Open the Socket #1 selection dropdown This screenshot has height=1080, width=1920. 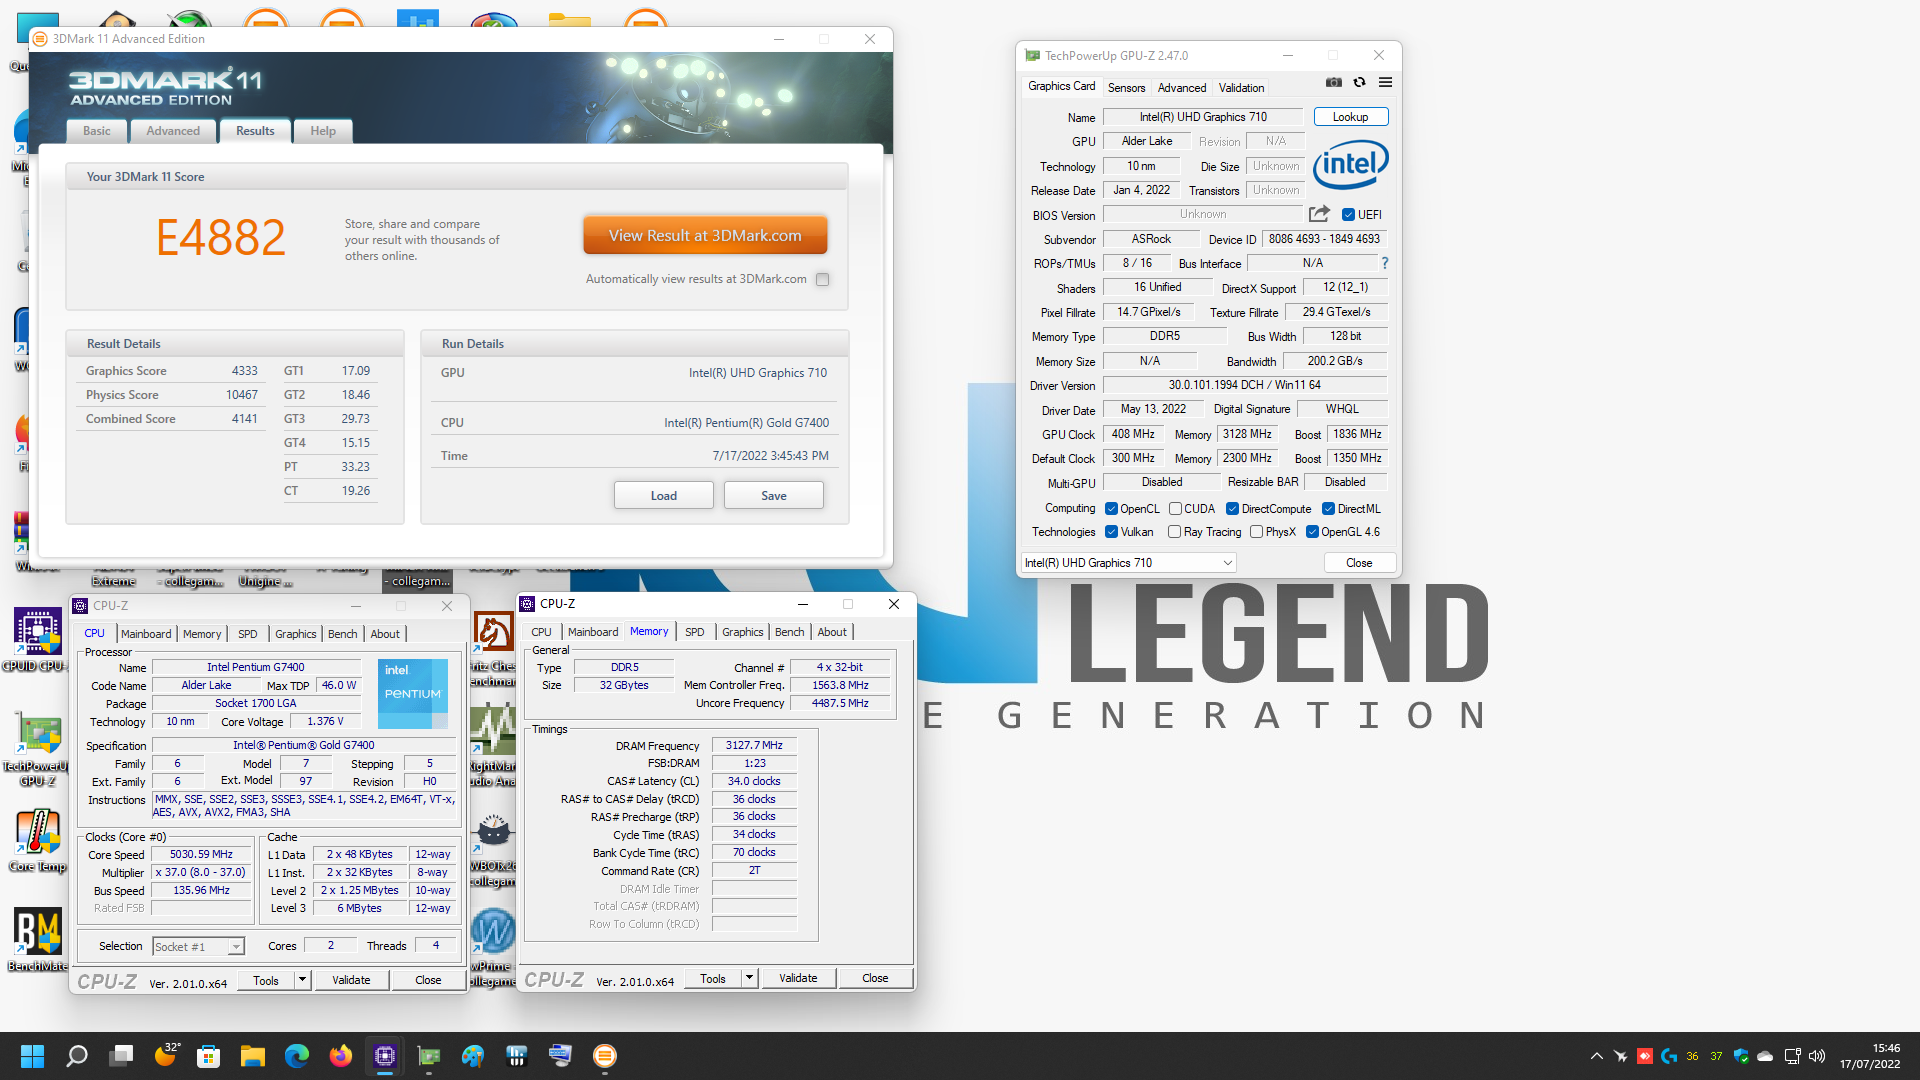pyautogui.click(x=197, y=946)
